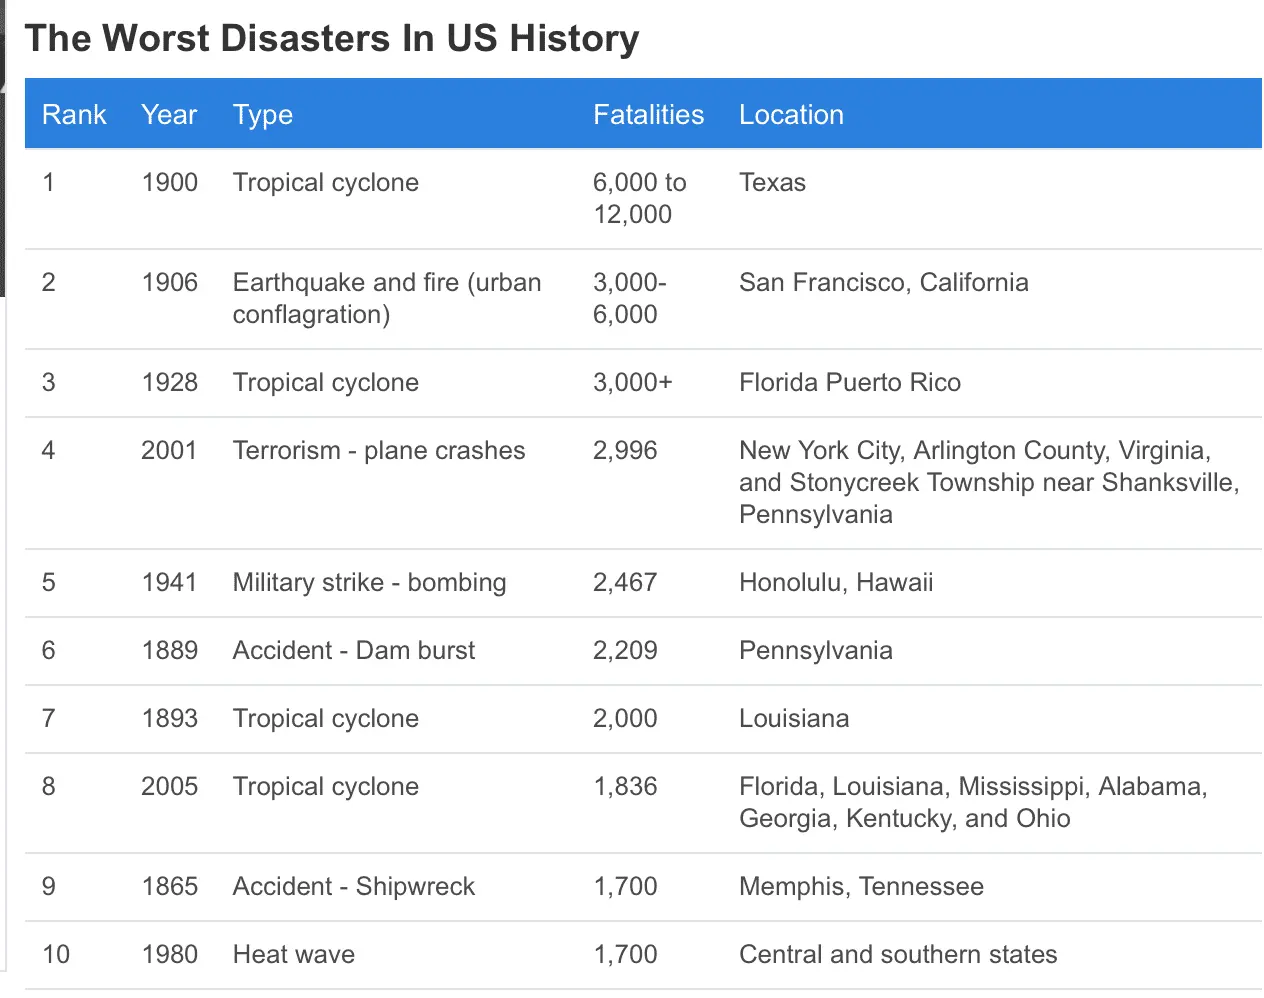
Task: Click the Year column header
Action: (169, 115)
